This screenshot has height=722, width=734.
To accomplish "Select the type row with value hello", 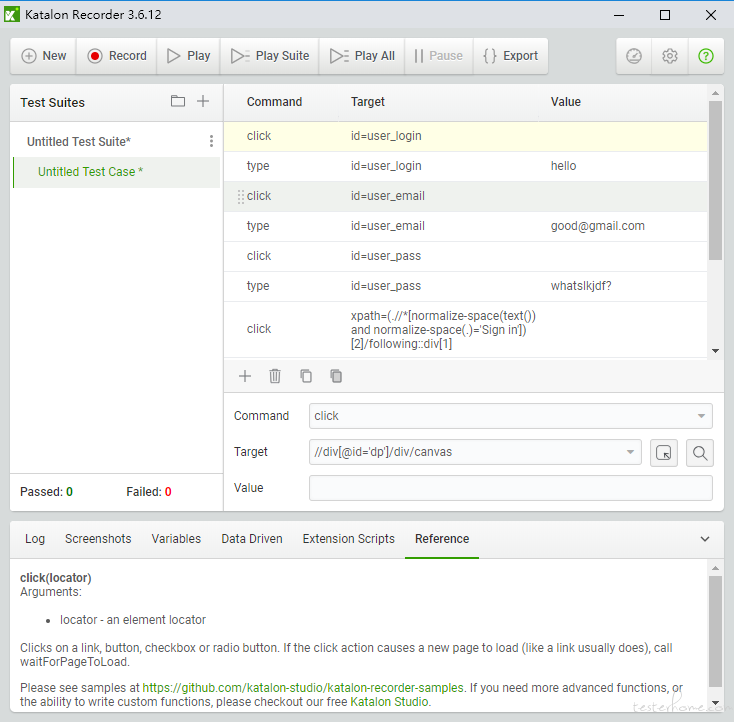I will click(466, 166).
